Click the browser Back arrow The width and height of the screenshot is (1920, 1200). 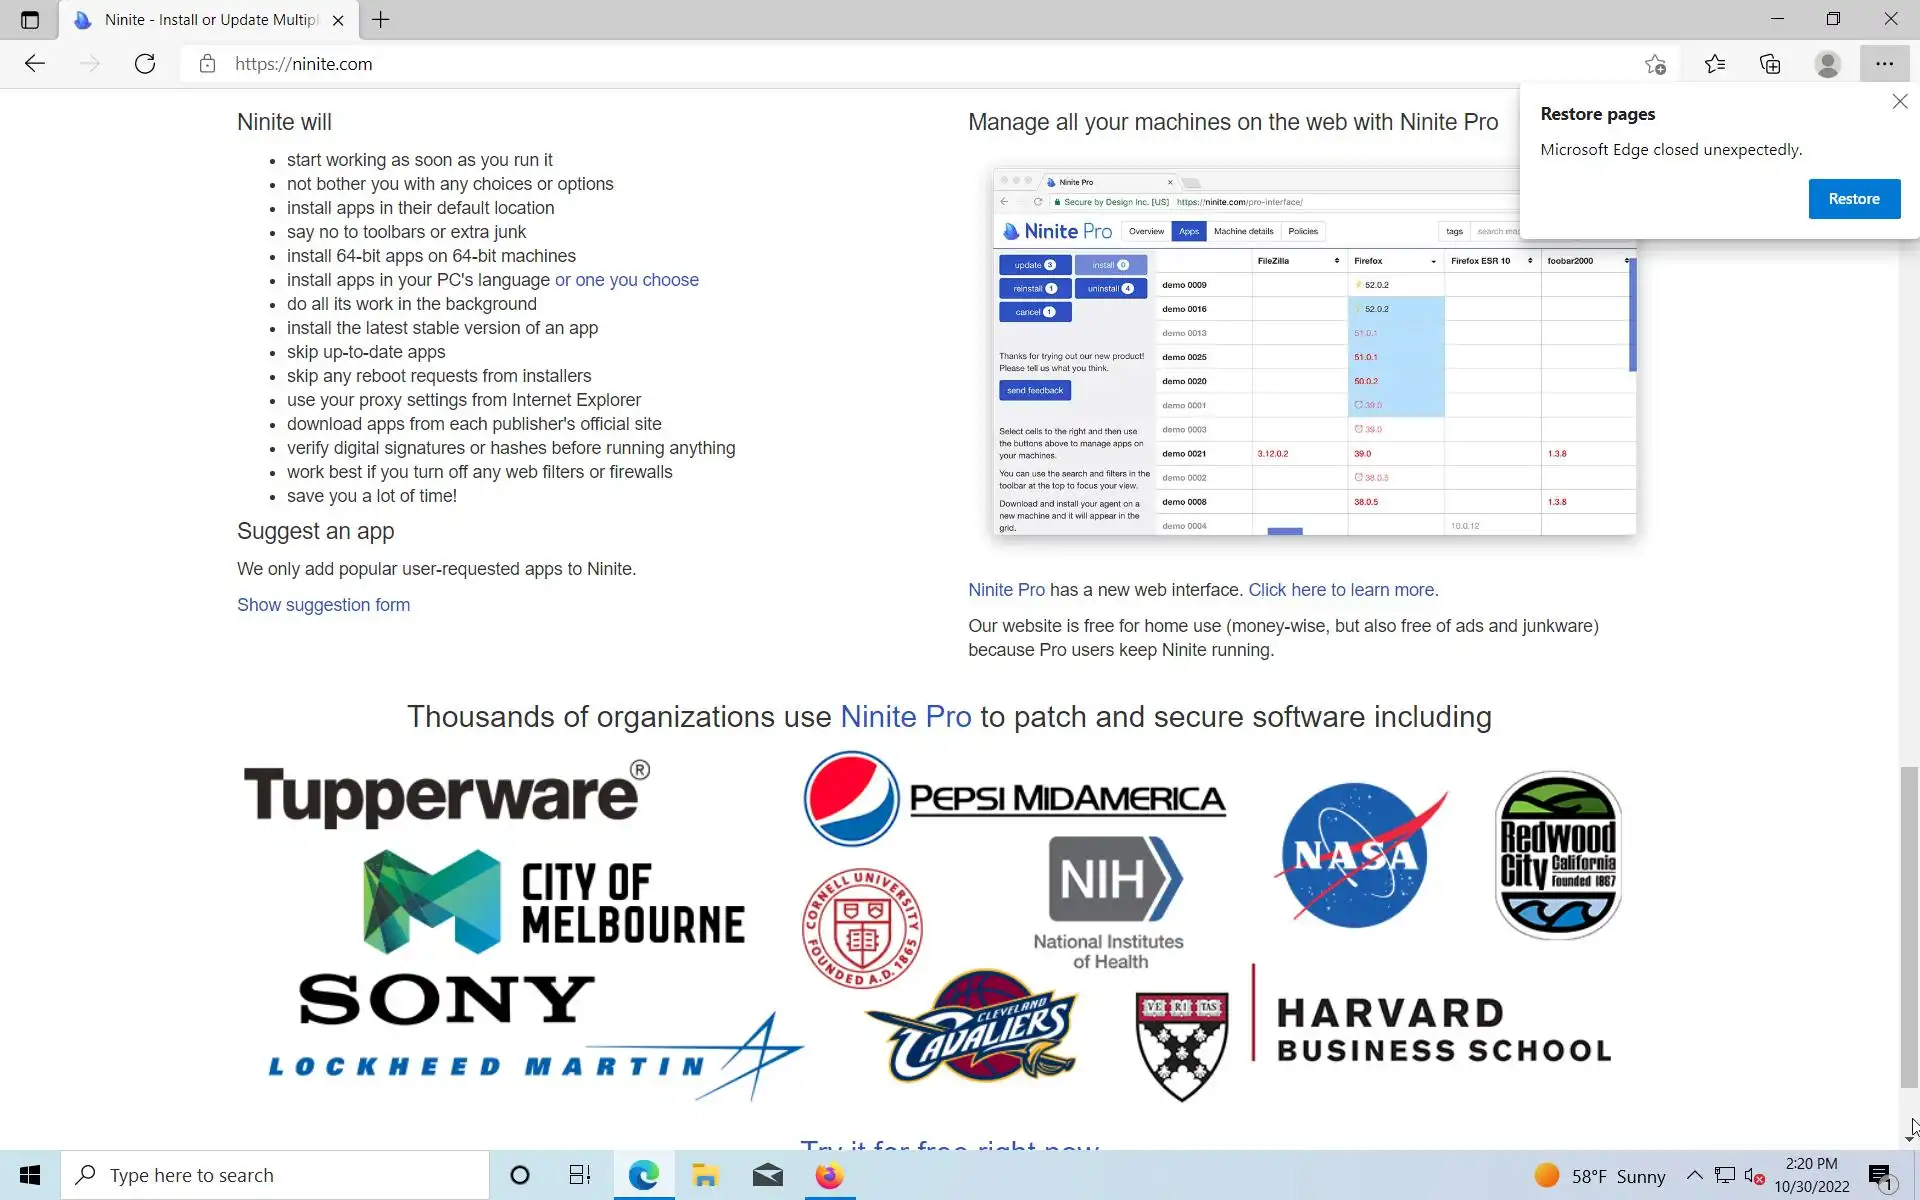35,64
